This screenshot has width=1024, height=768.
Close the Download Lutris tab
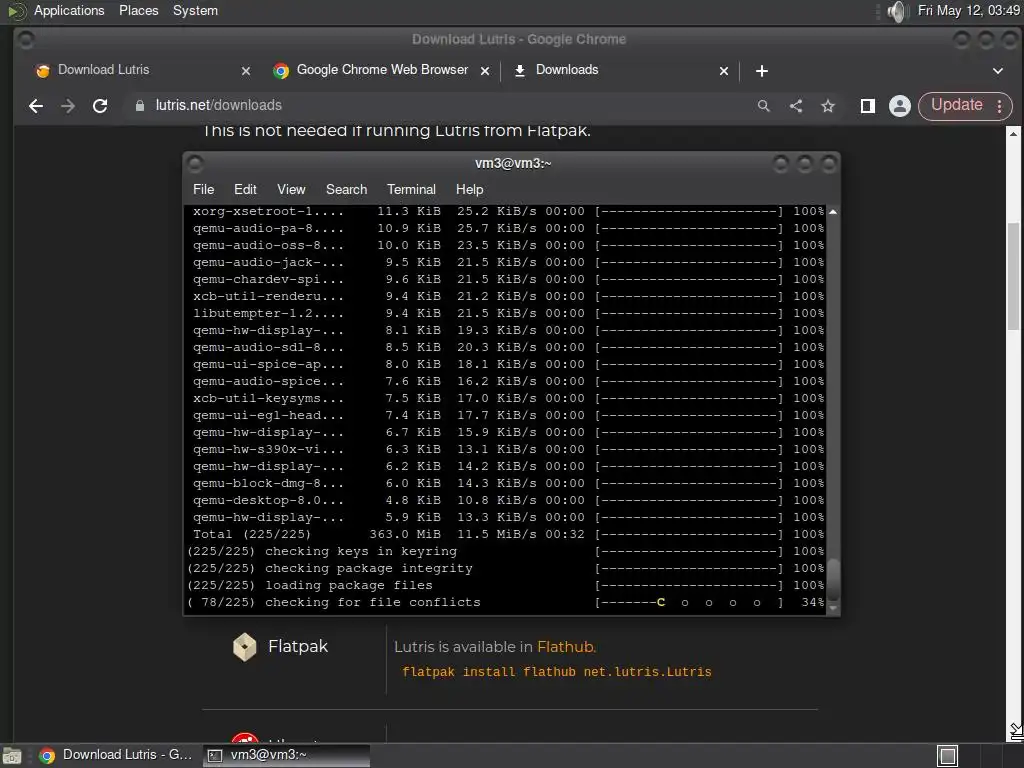click(x=246, y=71)
